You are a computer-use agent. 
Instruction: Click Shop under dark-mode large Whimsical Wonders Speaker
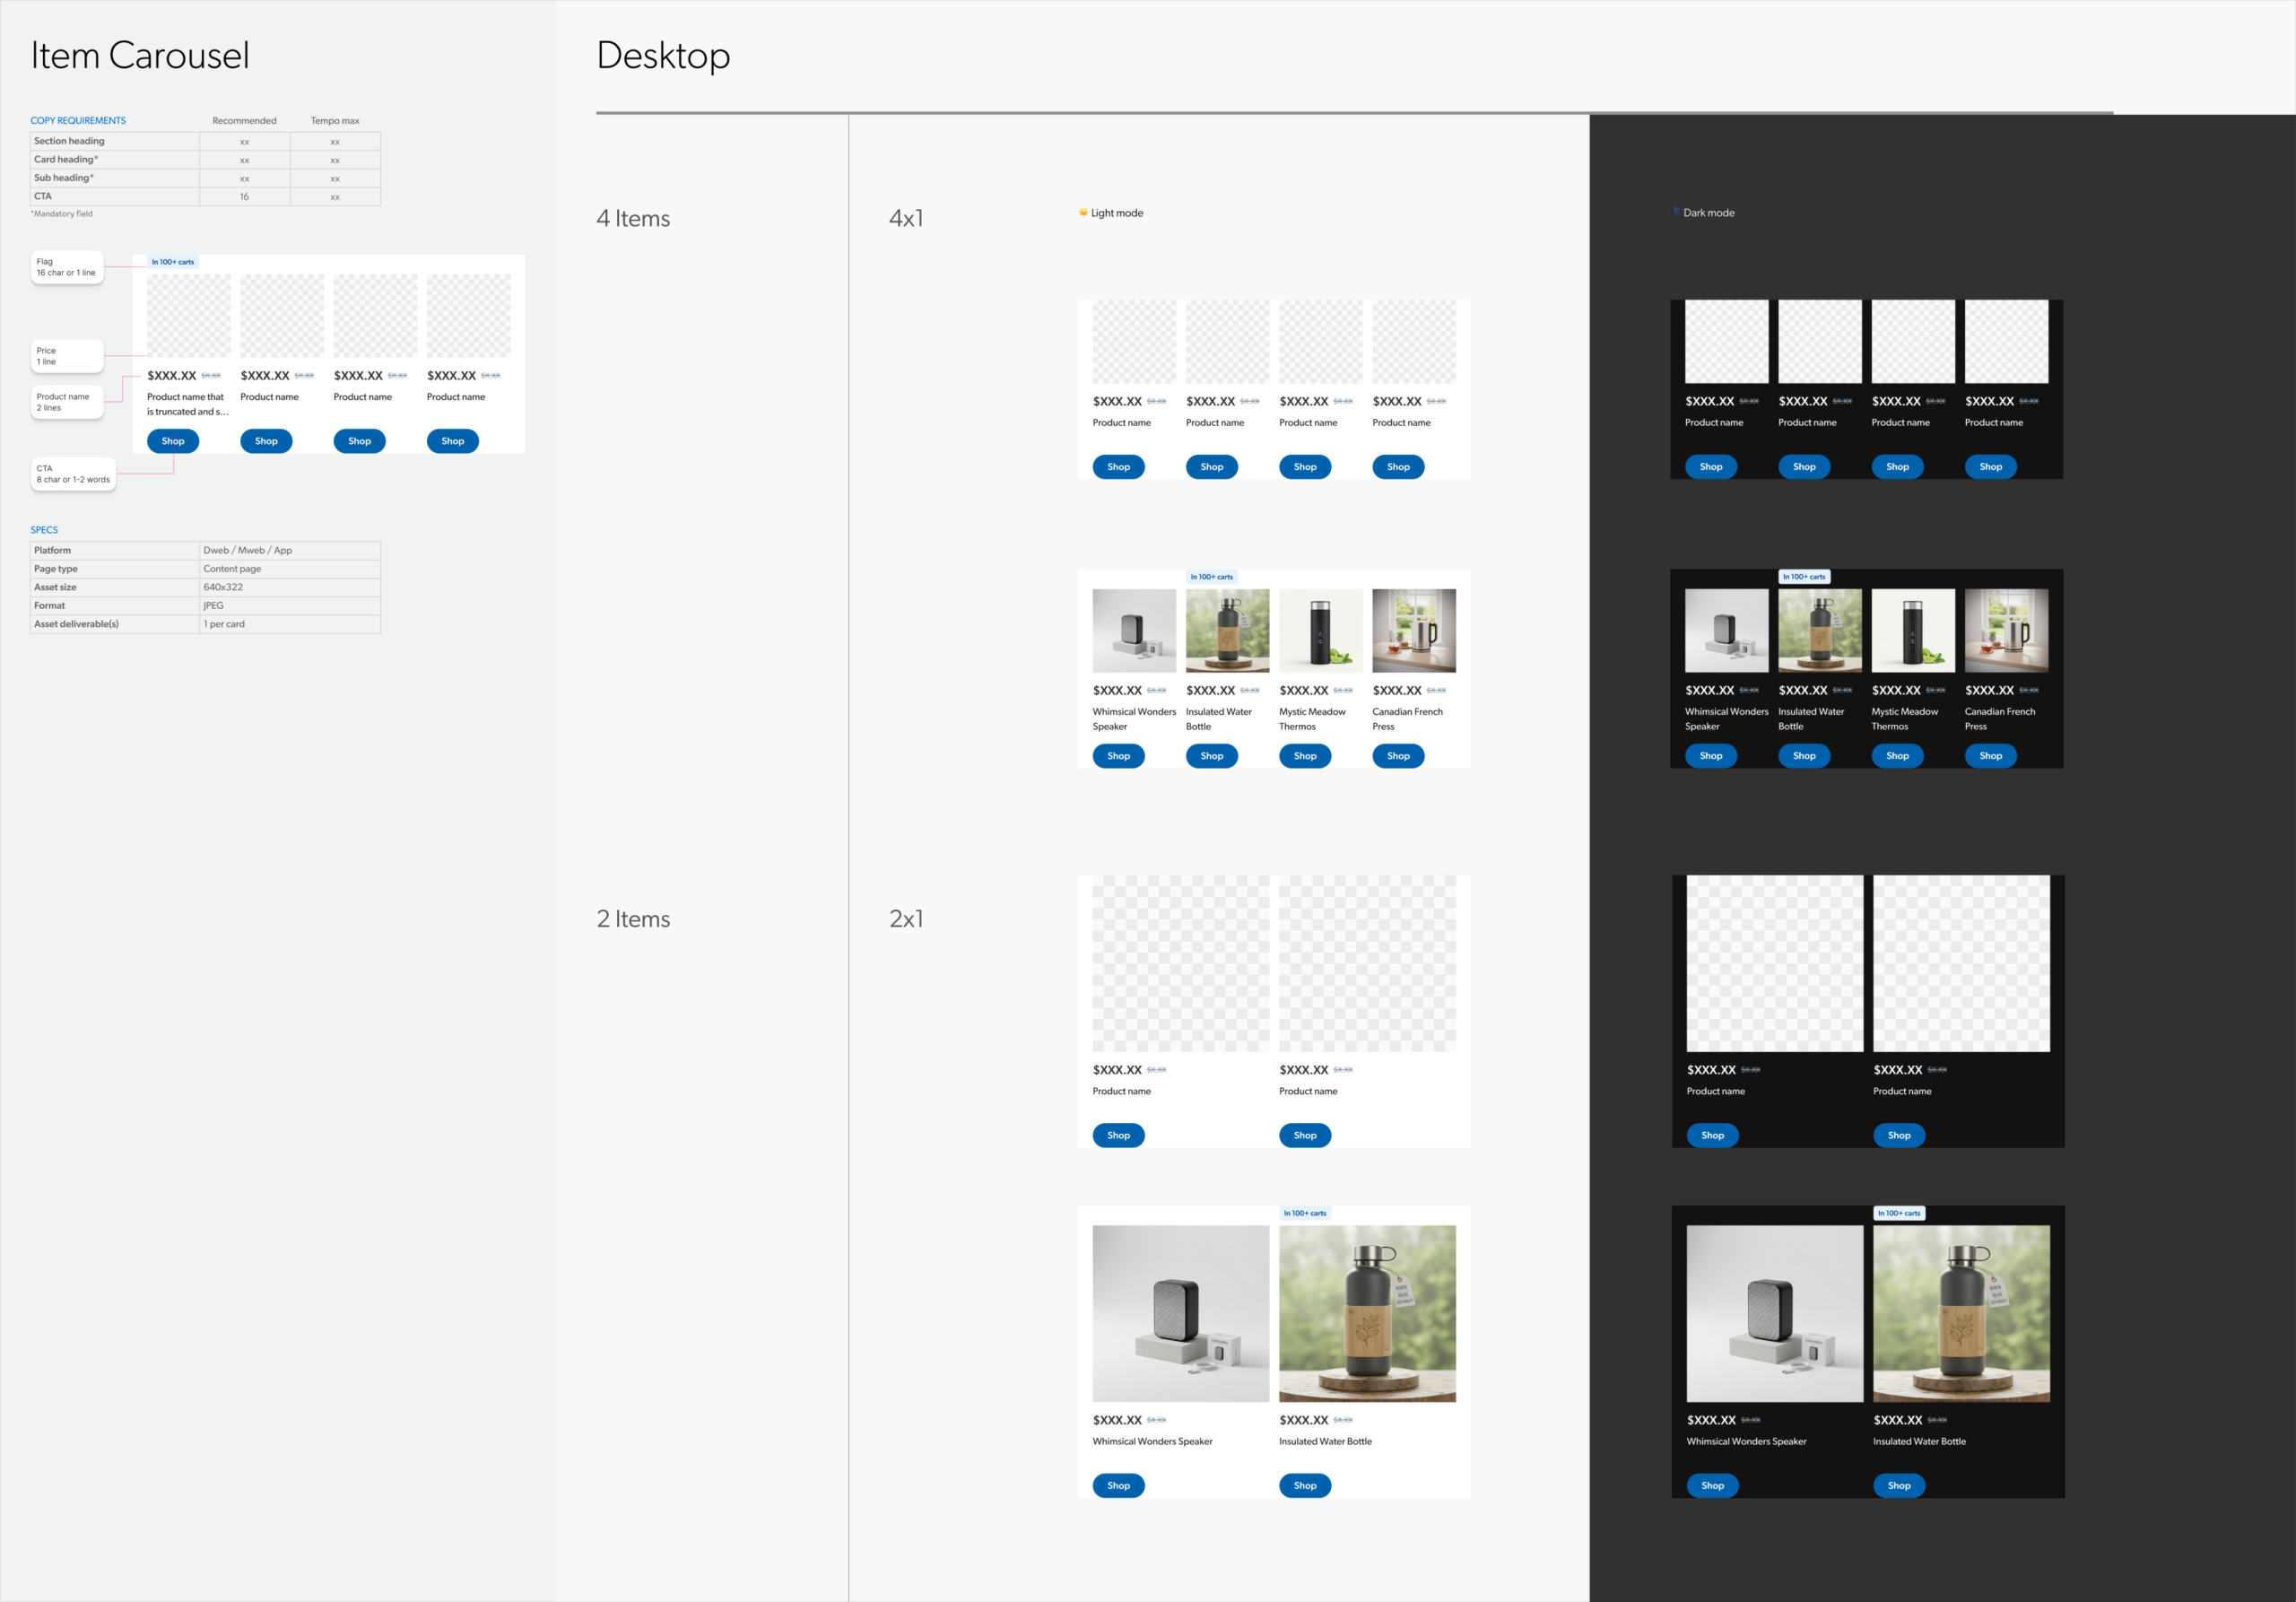tap(1712, 1485)
